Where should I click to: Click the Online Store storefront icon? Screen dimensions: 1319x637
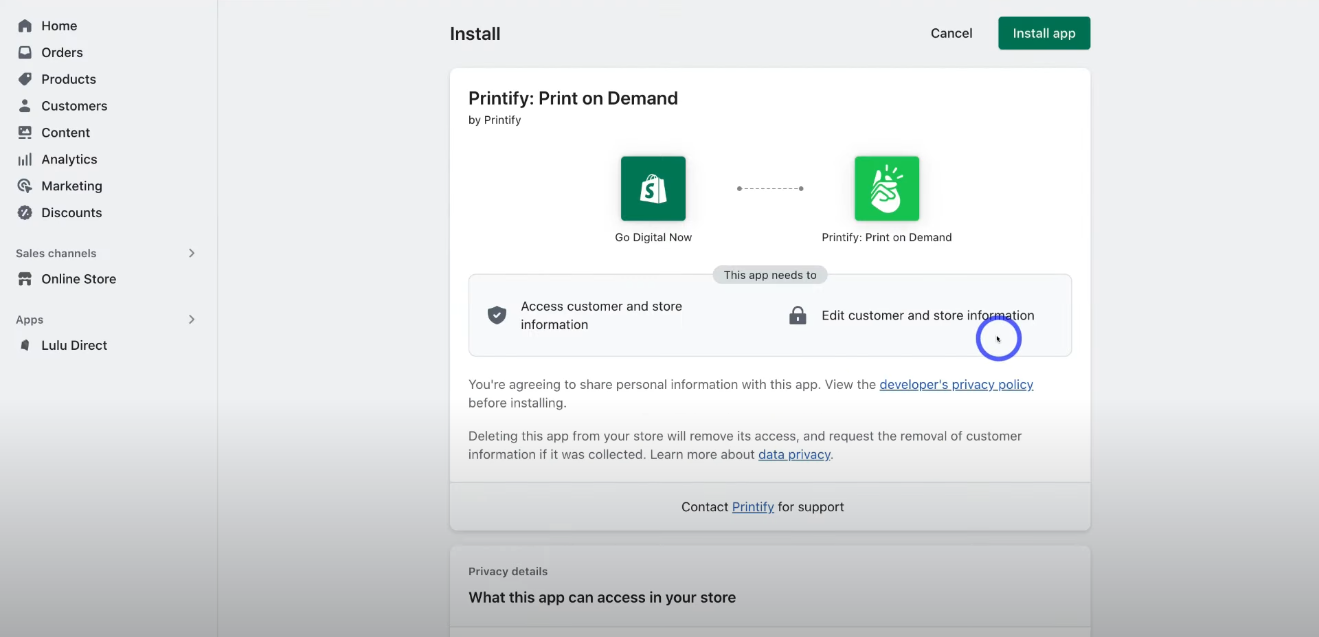[x=25, y=279]
